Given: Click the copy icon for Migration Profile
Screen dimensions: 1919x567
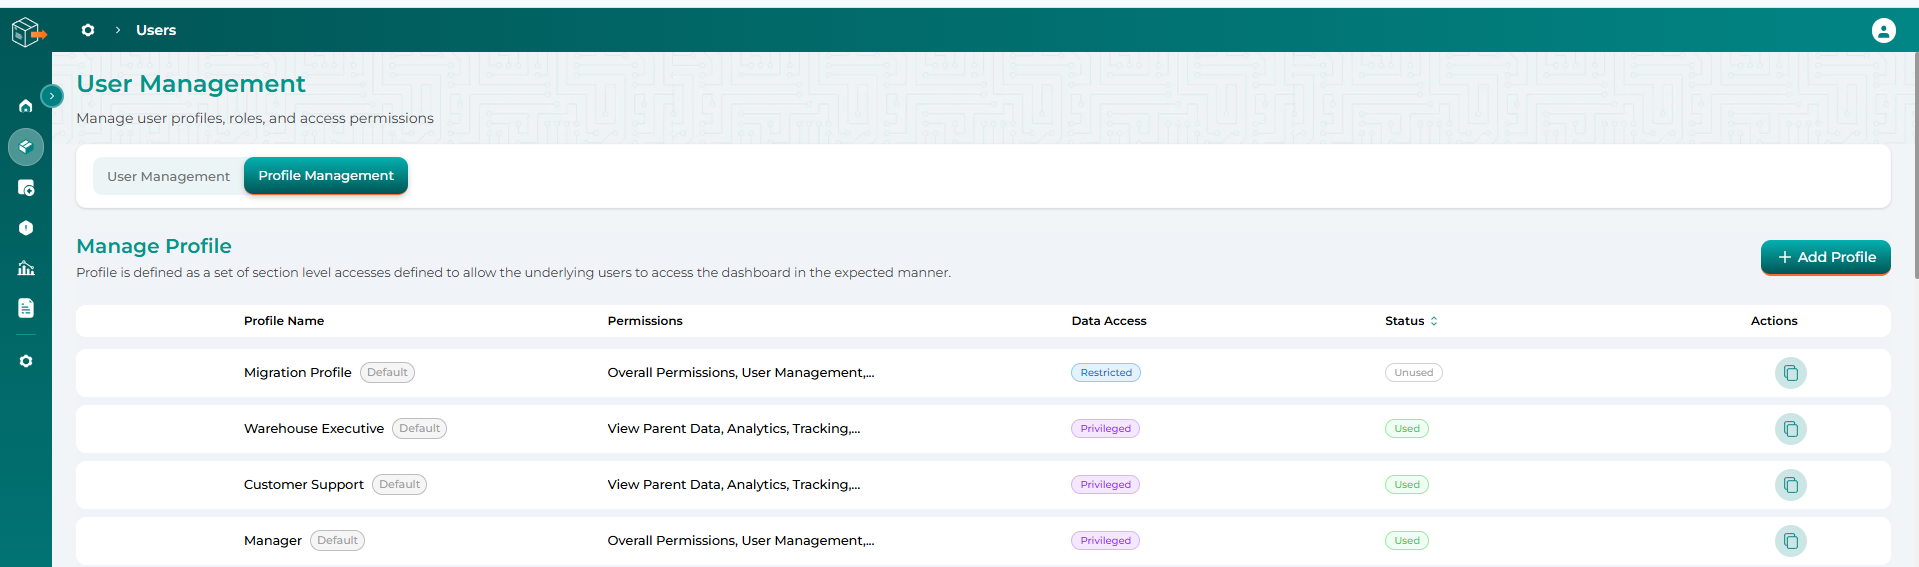Looking at the screenshot, I should pyautogui.click(x=1790, y=373).
